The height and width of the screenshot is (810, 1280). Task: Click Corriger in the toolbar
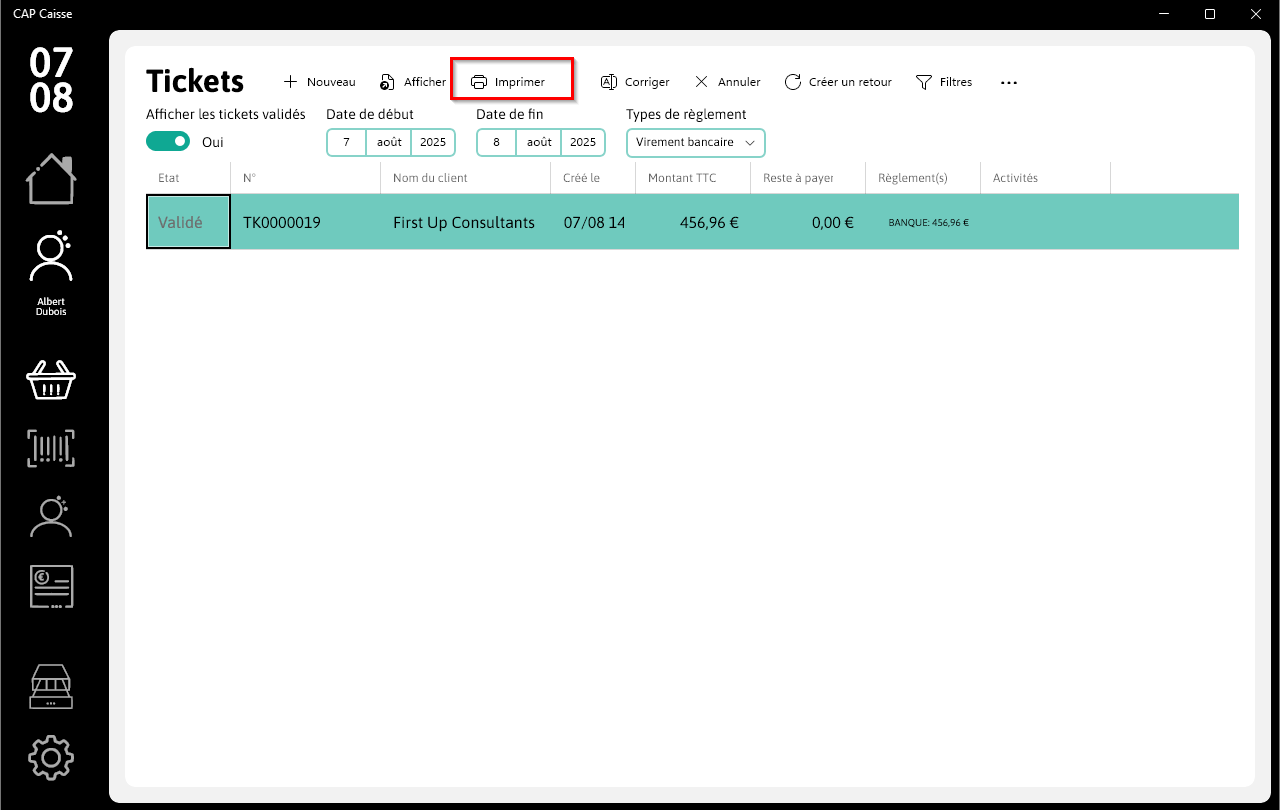pos(635,82)
